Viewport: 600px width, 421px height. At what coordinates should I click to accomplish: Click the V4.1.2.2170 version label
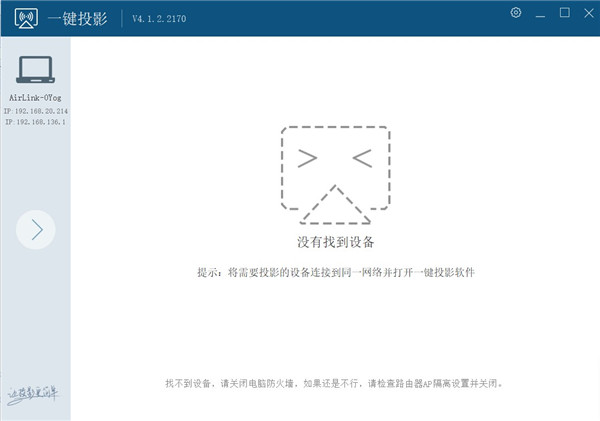pyautogui.click(x=159, y=19)
